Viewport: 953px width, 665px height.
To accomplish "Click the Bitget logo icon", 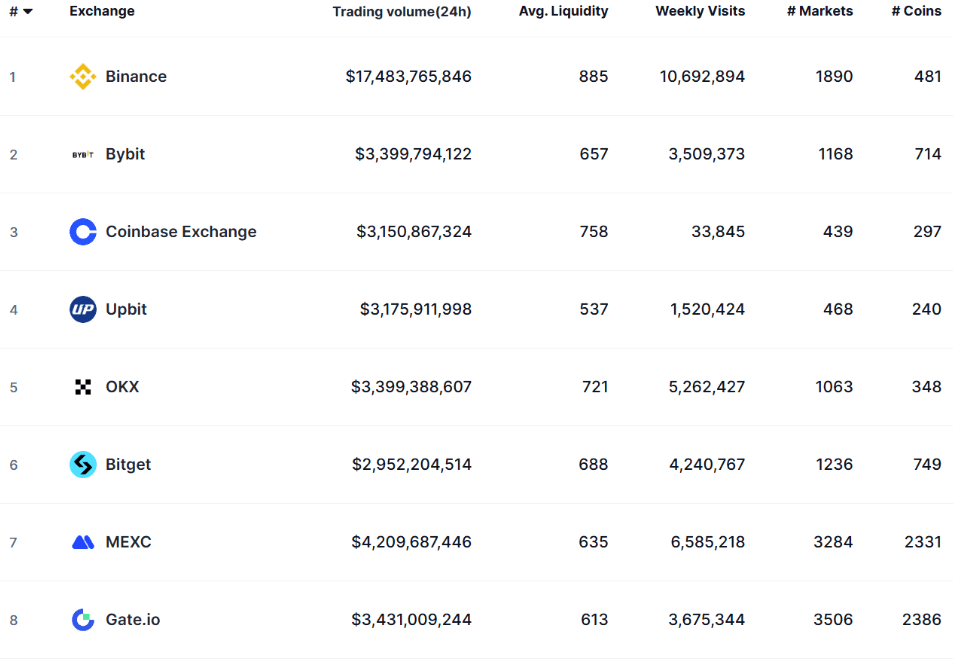I will [x=83, y=464].
